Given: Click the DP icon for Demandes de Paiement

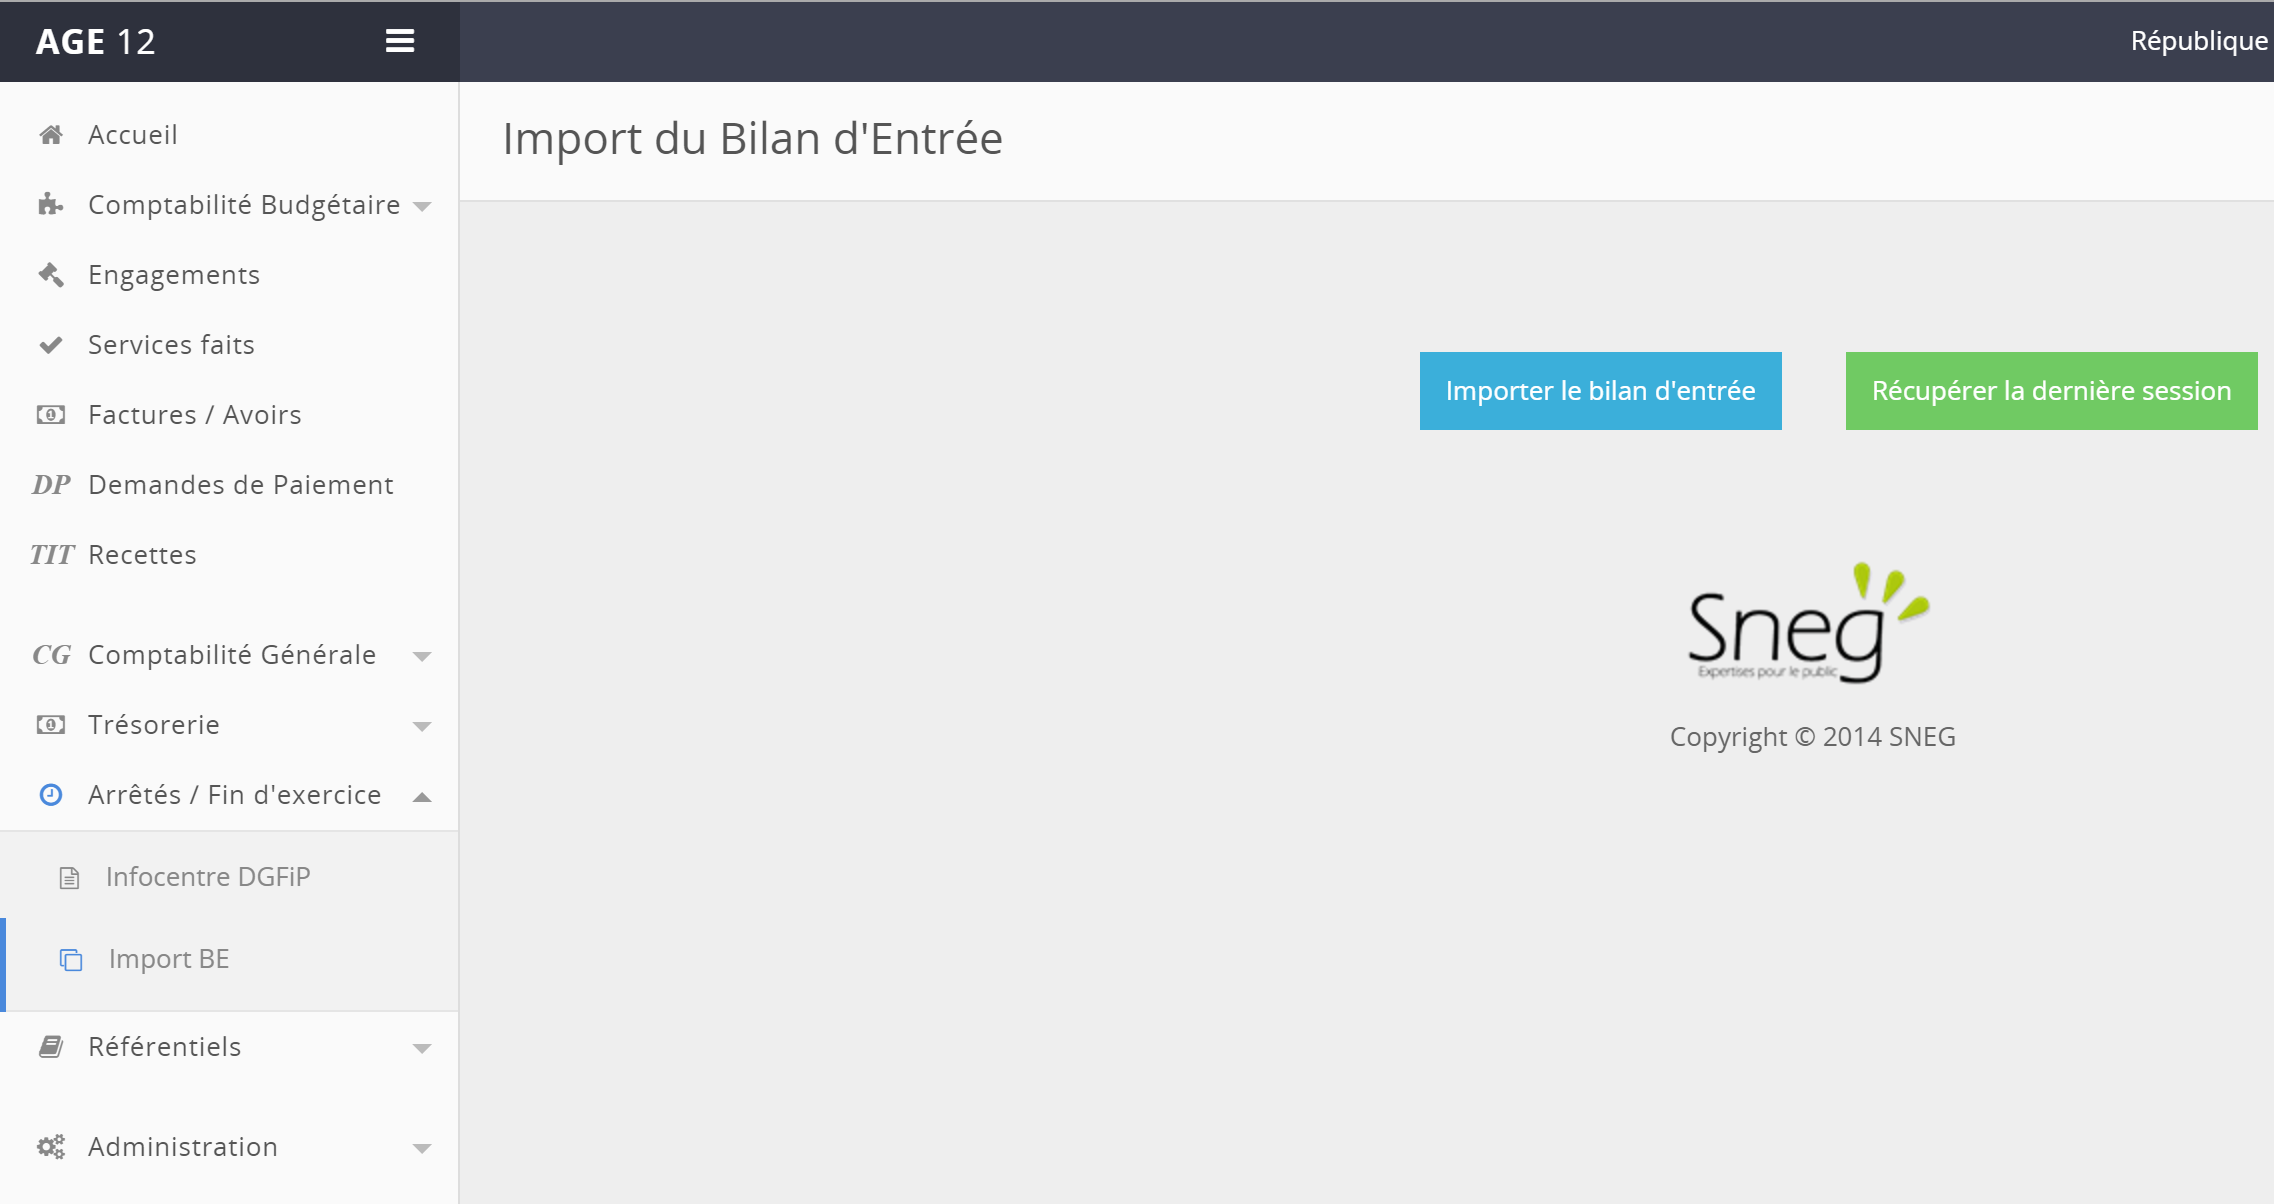Looking at the screenshot, I should (51, 485).
